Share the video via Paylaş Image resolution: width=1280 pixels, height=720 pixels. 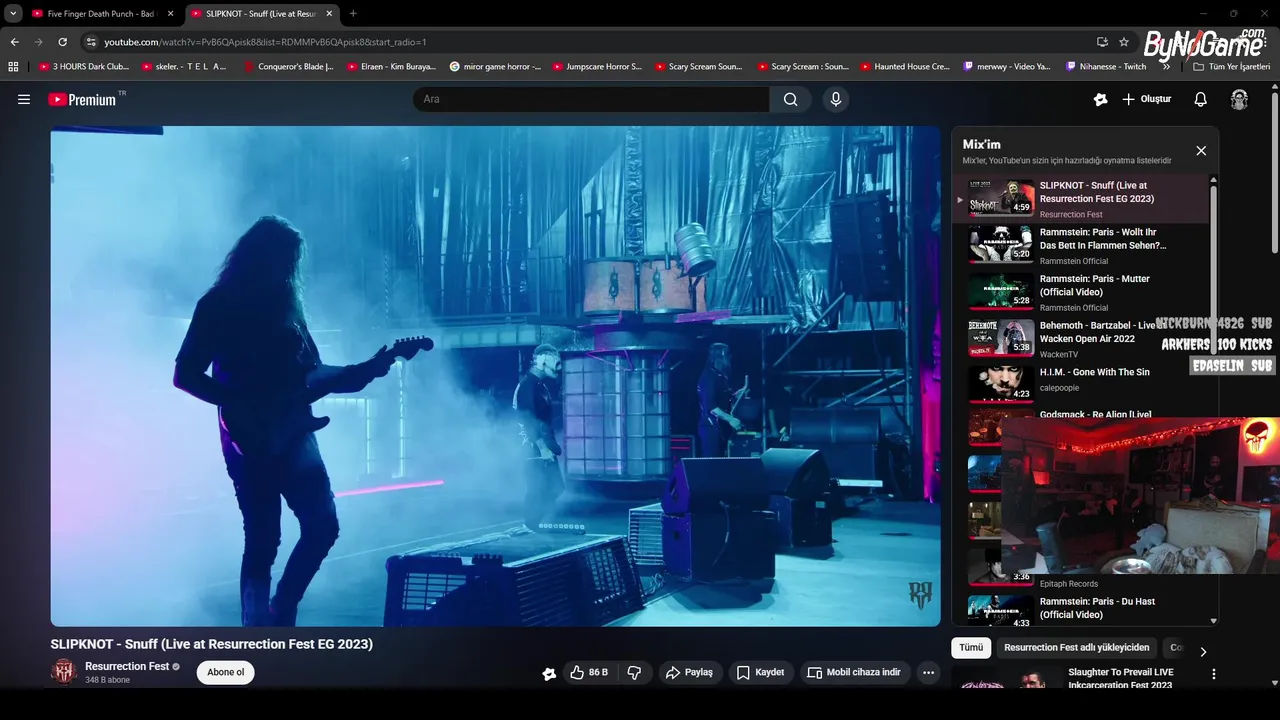pos(690,672)
